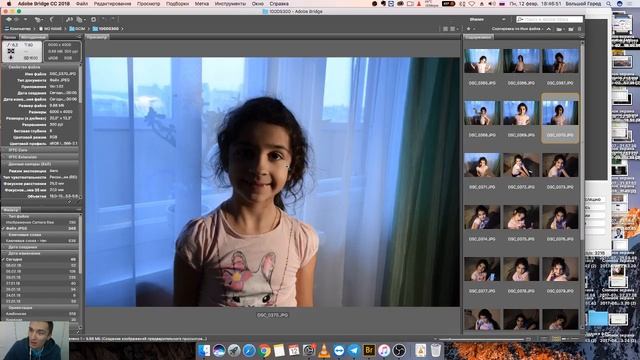Open the Инструменты menu

tap(230, 4)
